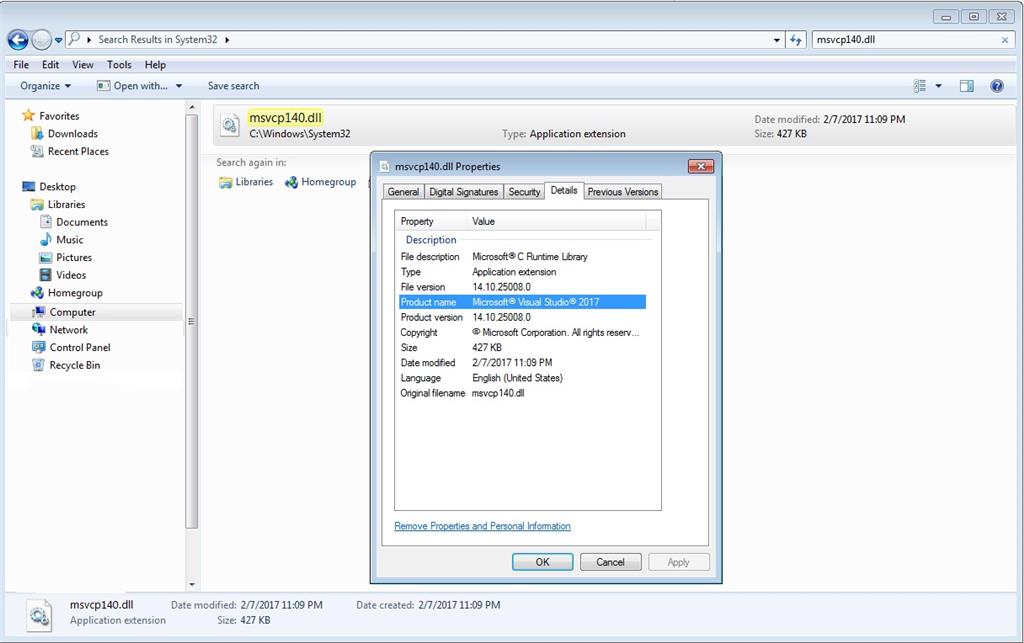Open the view options dropdown arrow

click(938, 86)
